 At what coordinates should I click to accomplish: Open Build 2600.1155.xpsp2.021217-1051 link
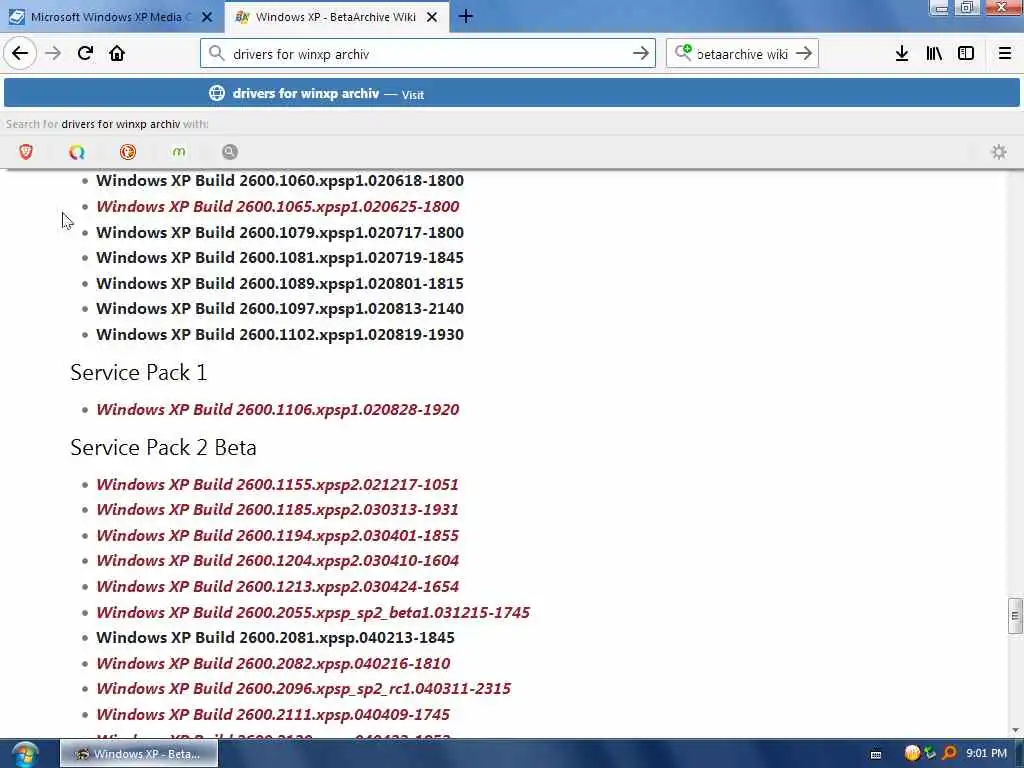pos(277,485)
